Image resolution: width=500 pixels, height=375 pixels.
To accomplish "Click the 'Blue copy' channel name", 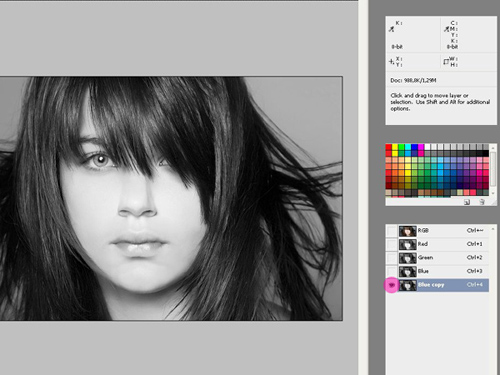I will (x=431, y=285).
